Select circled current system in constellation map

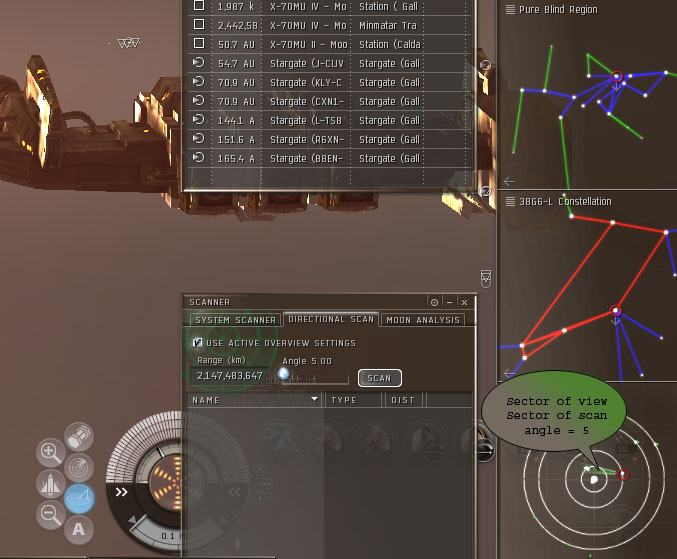click(616, 310)
